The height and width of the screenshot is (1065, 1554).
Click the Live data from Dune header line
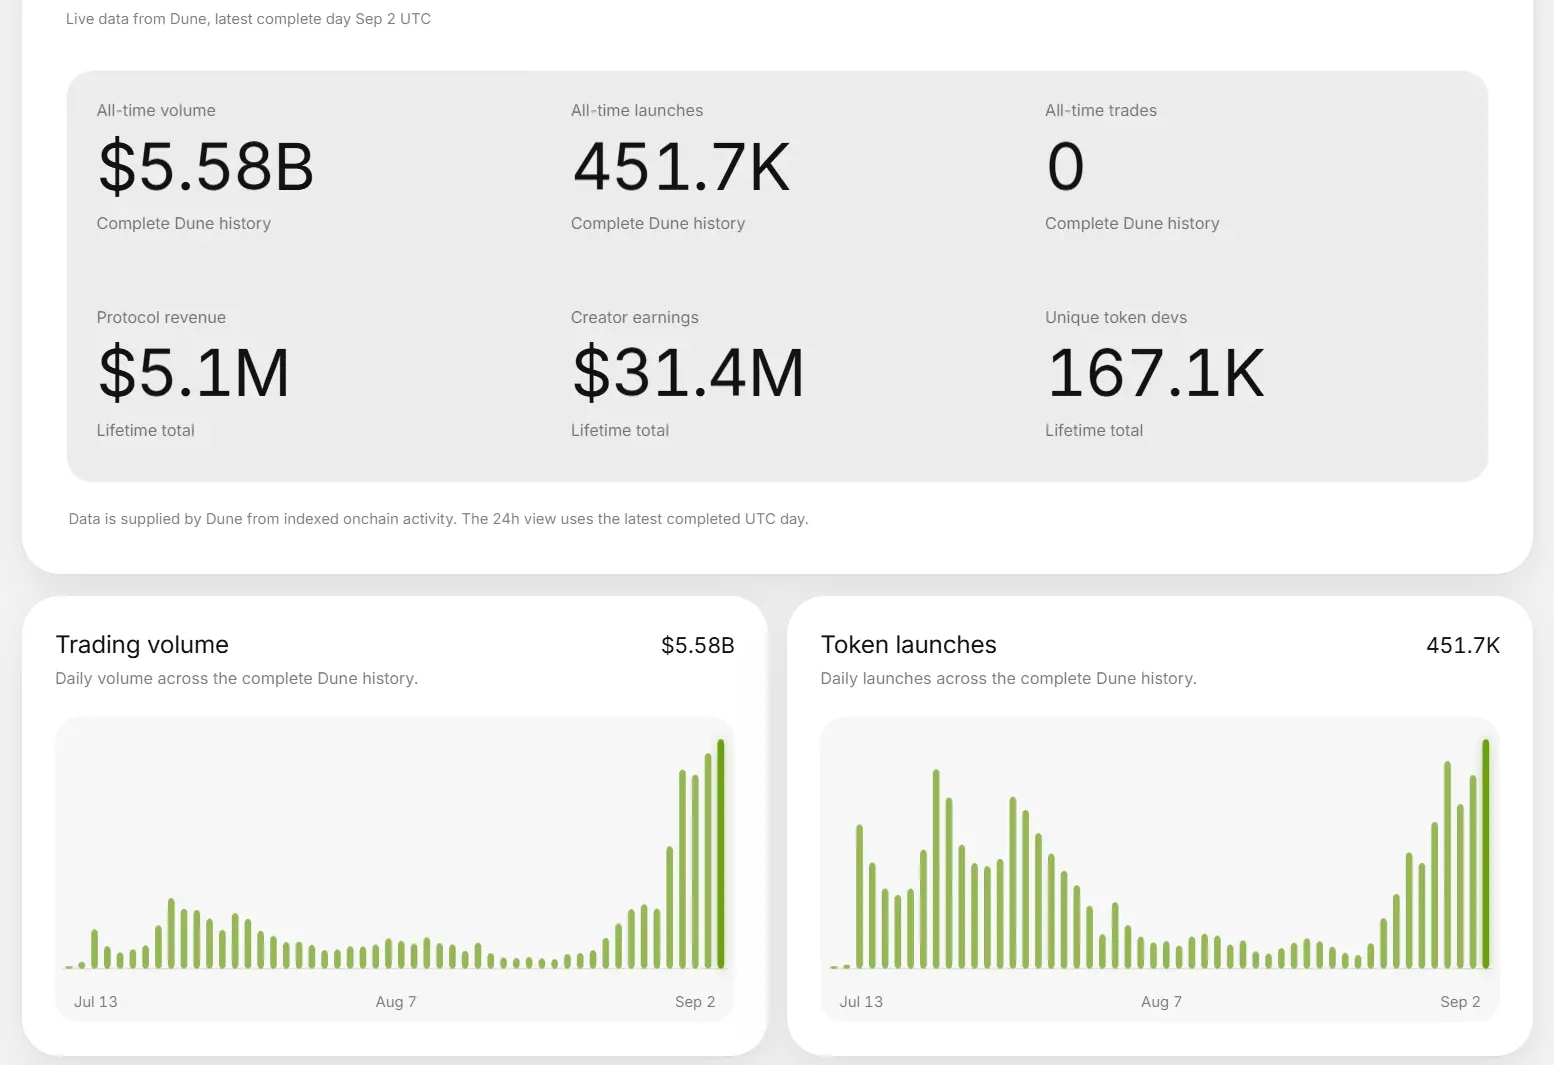[249, 19]
